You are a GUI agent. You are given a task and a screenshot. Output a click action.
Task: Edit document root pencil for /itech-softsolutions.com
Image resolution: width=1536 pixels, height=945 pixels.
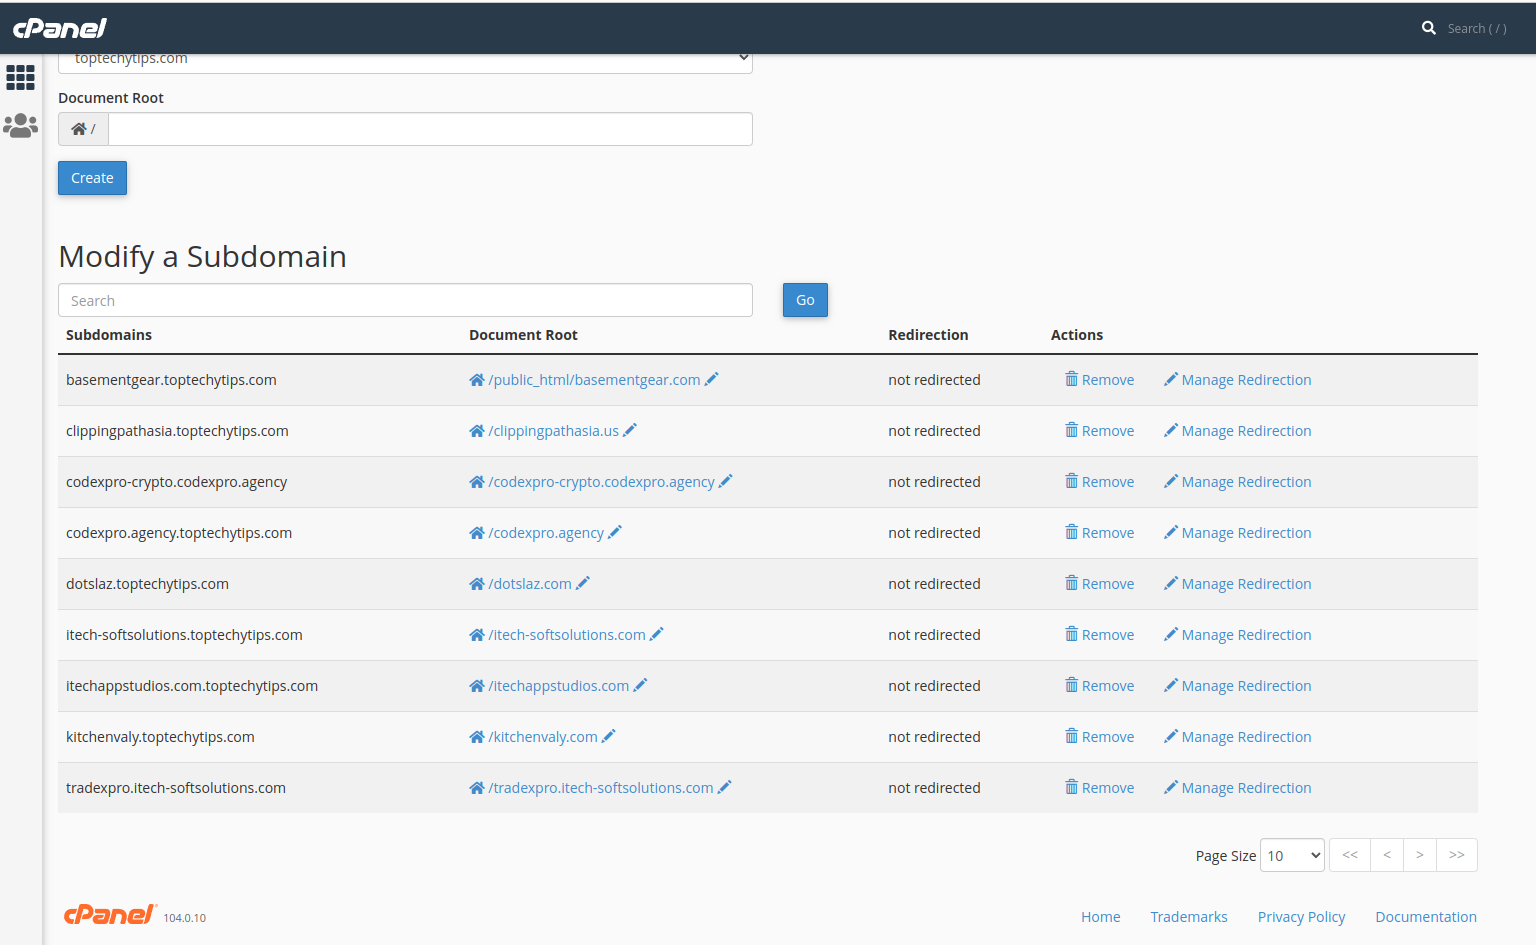click(657, 634)
